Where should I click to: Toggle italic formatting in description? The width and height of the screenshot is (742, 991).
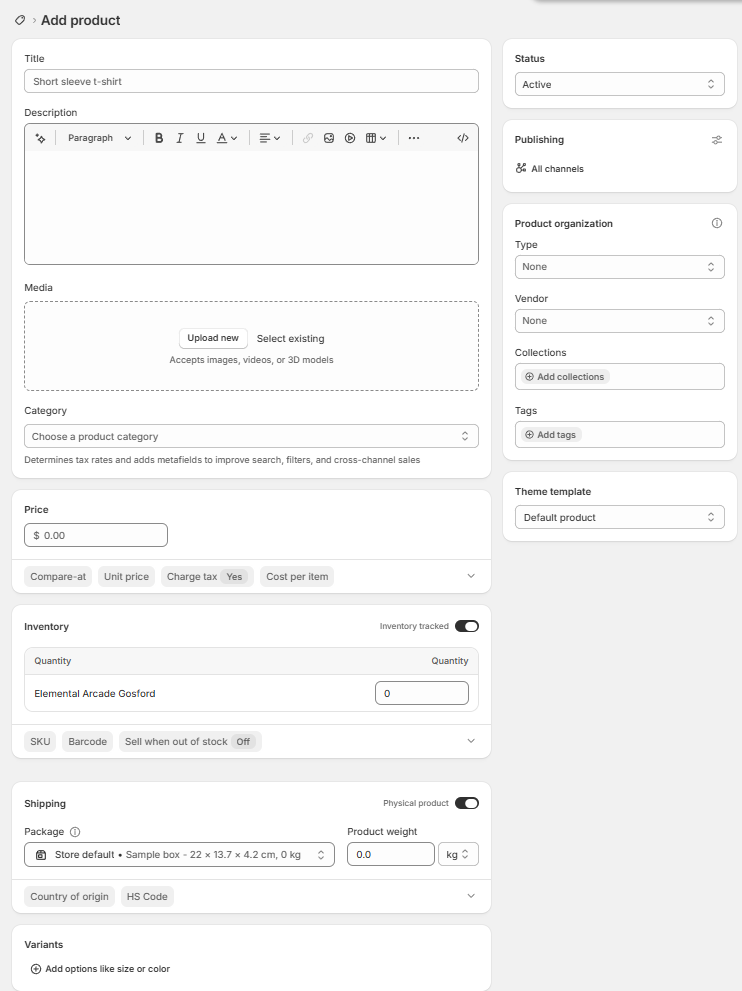(x=179, y=138)
